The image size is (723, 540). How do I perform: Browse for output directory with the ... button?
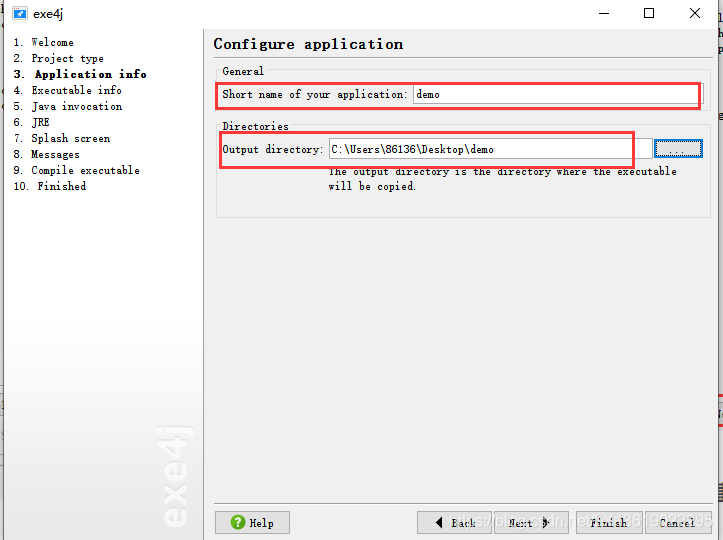(678, 149)
